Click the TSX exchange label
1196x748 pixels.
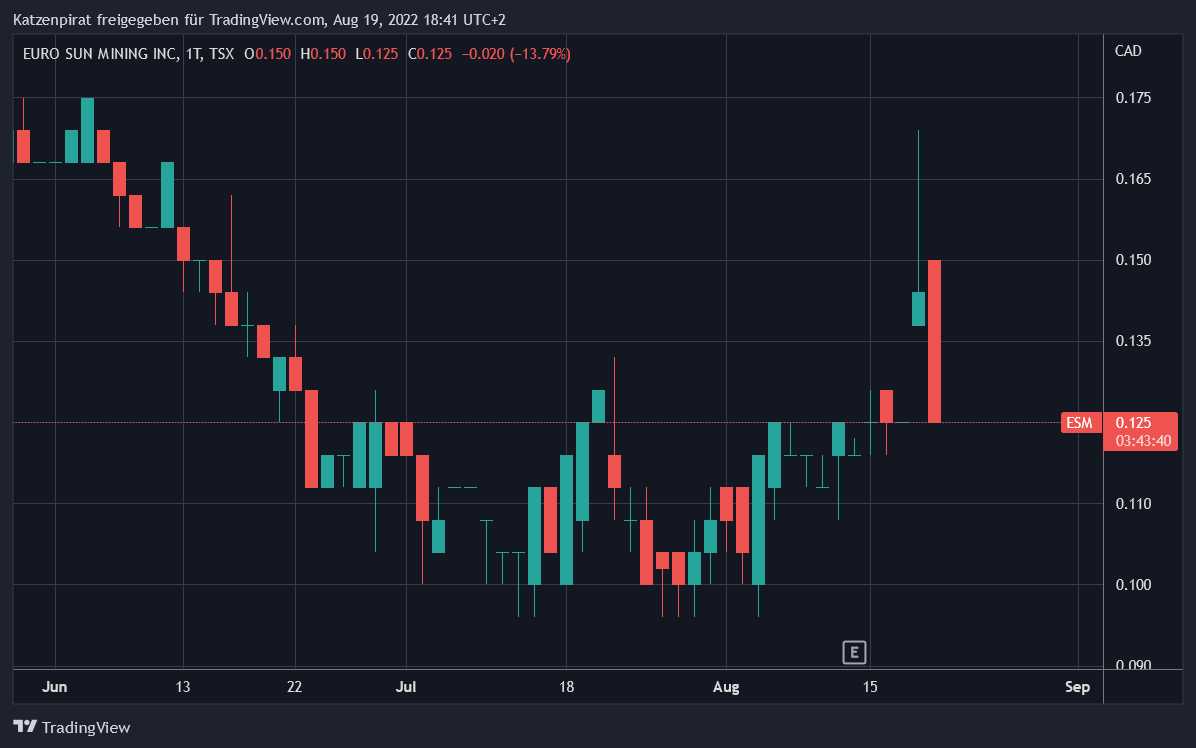(222, 54)
